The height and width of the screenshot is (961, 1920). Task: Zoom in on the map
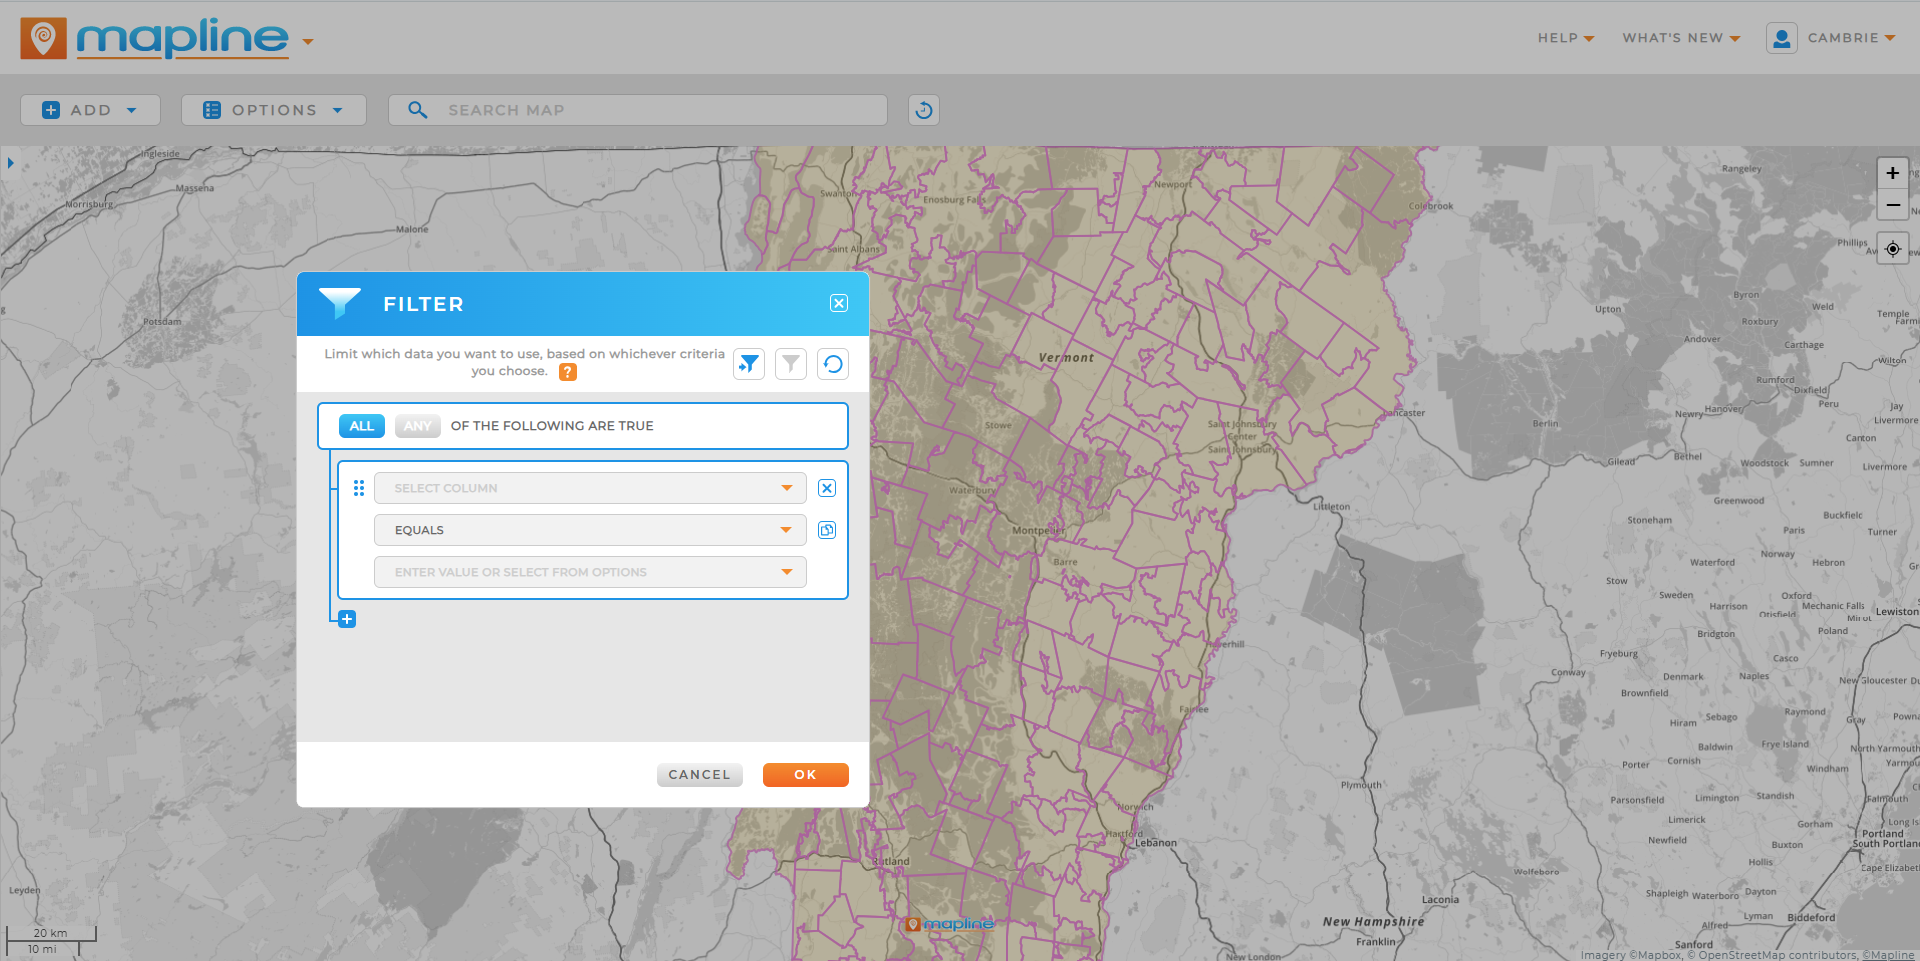[1893, 173]
